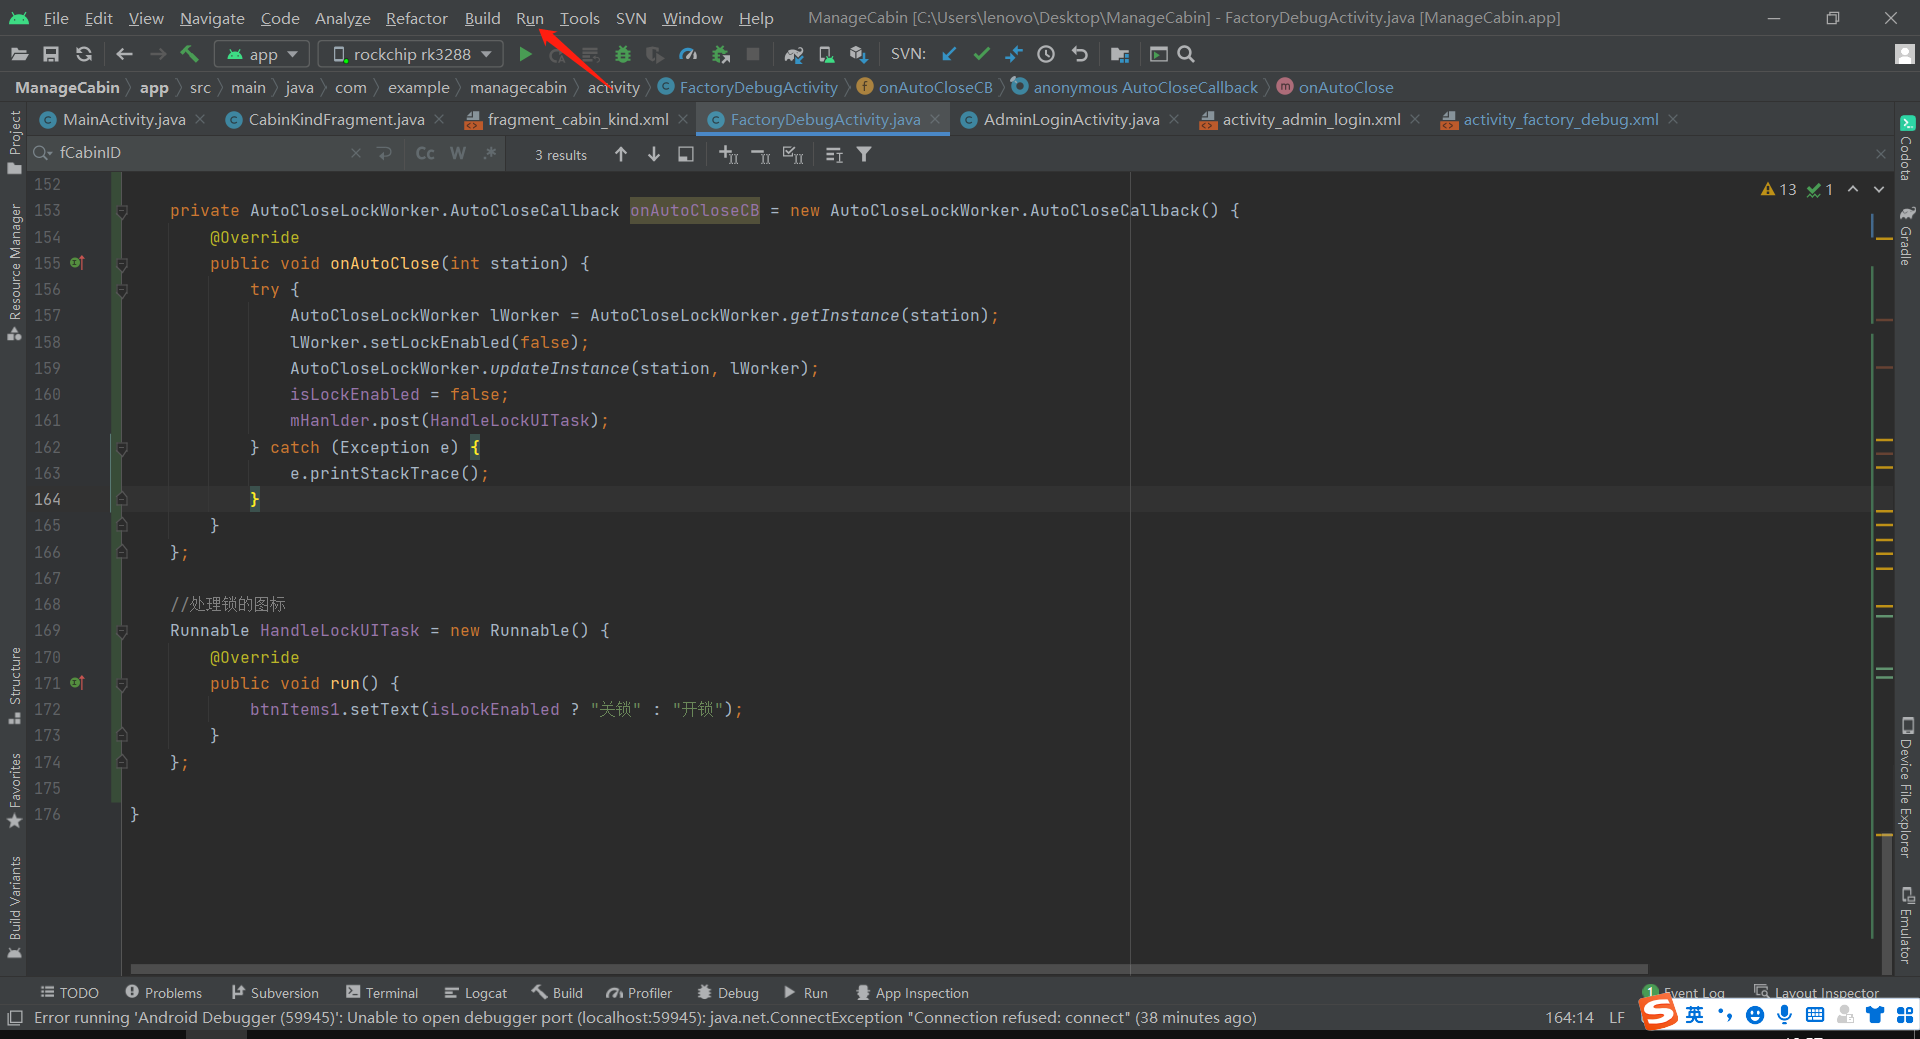Open the app run configuration dropdown

tap(262, 54)
